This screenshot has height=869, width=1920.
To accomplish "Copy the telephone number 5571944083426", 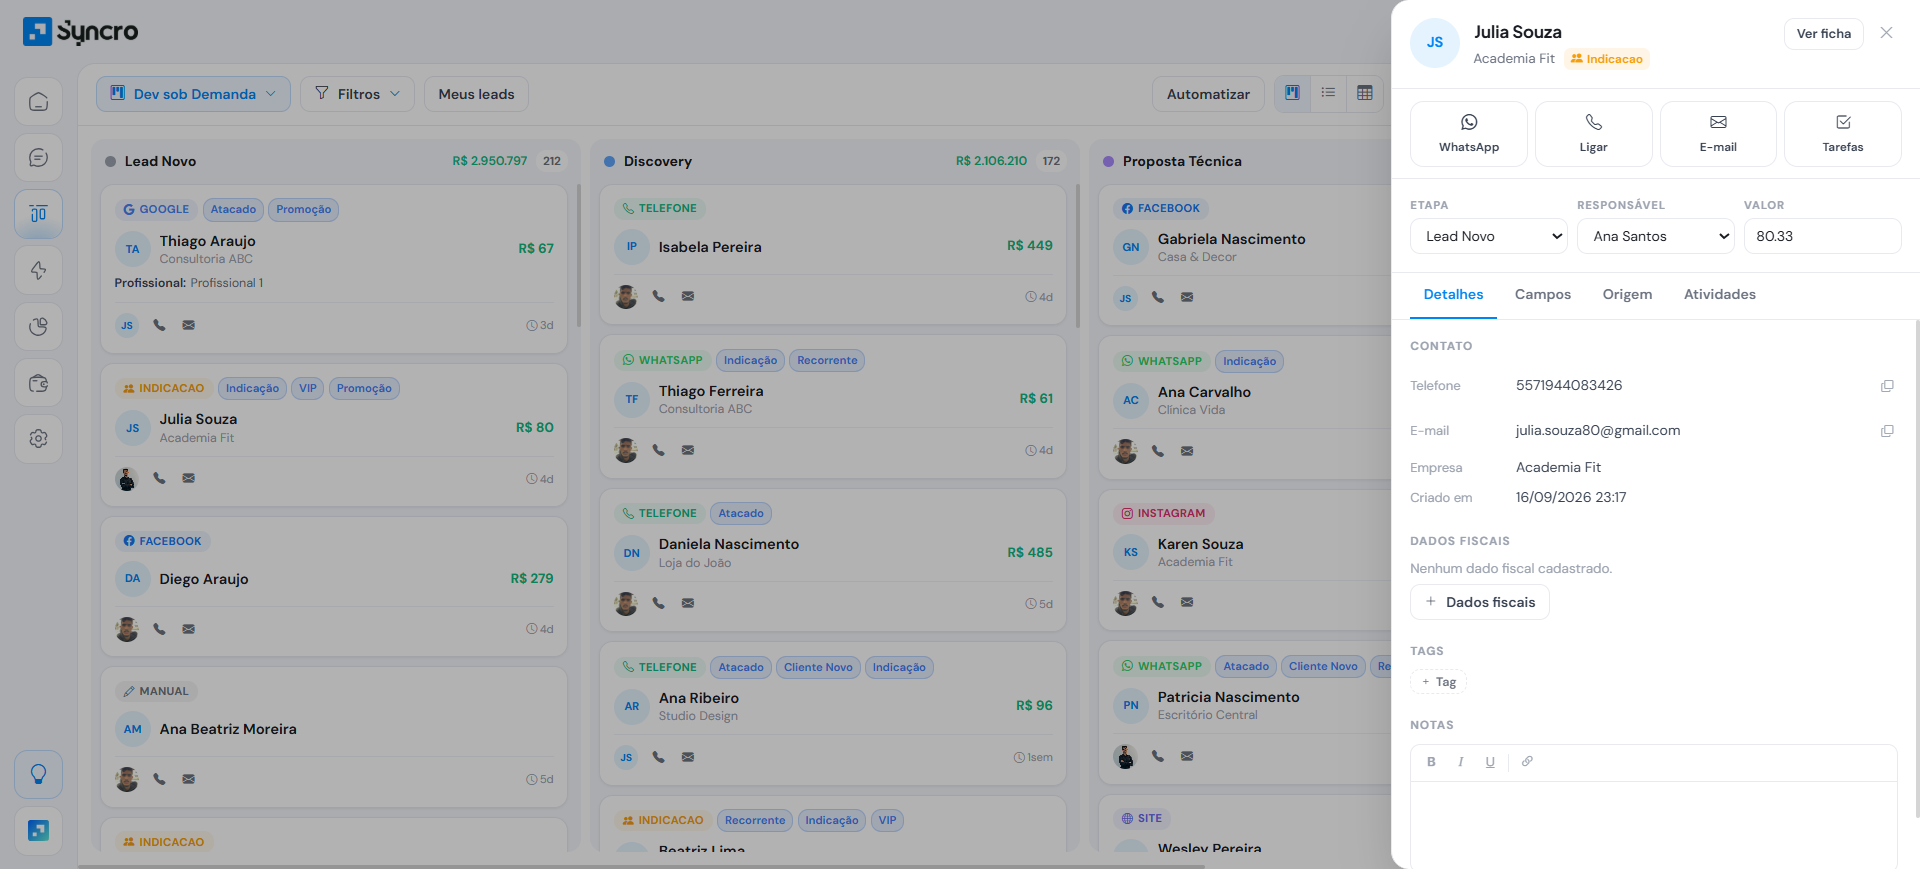I will point(1887,386).
